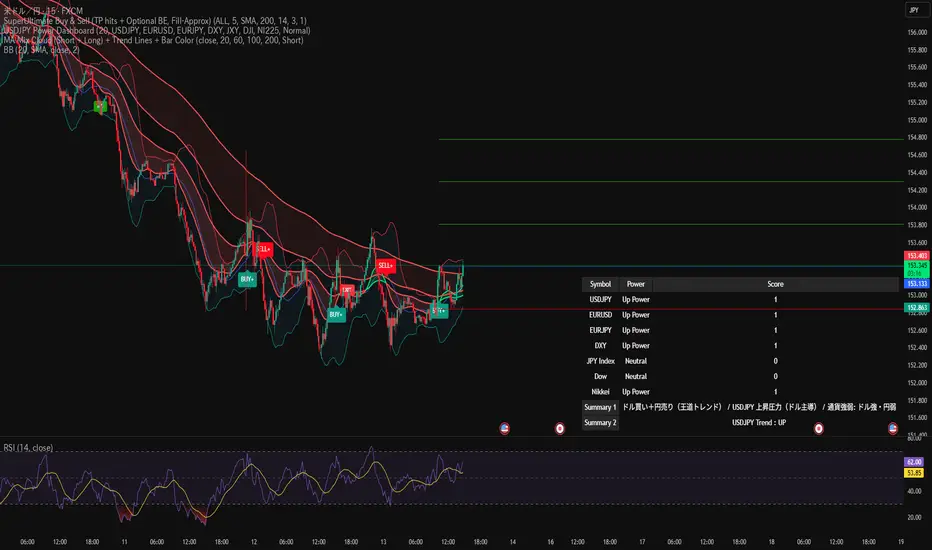Click the 20.00 RSI axis label
Image resolution: width=932 pixels, height=550 pixels.
pos(914,517)
